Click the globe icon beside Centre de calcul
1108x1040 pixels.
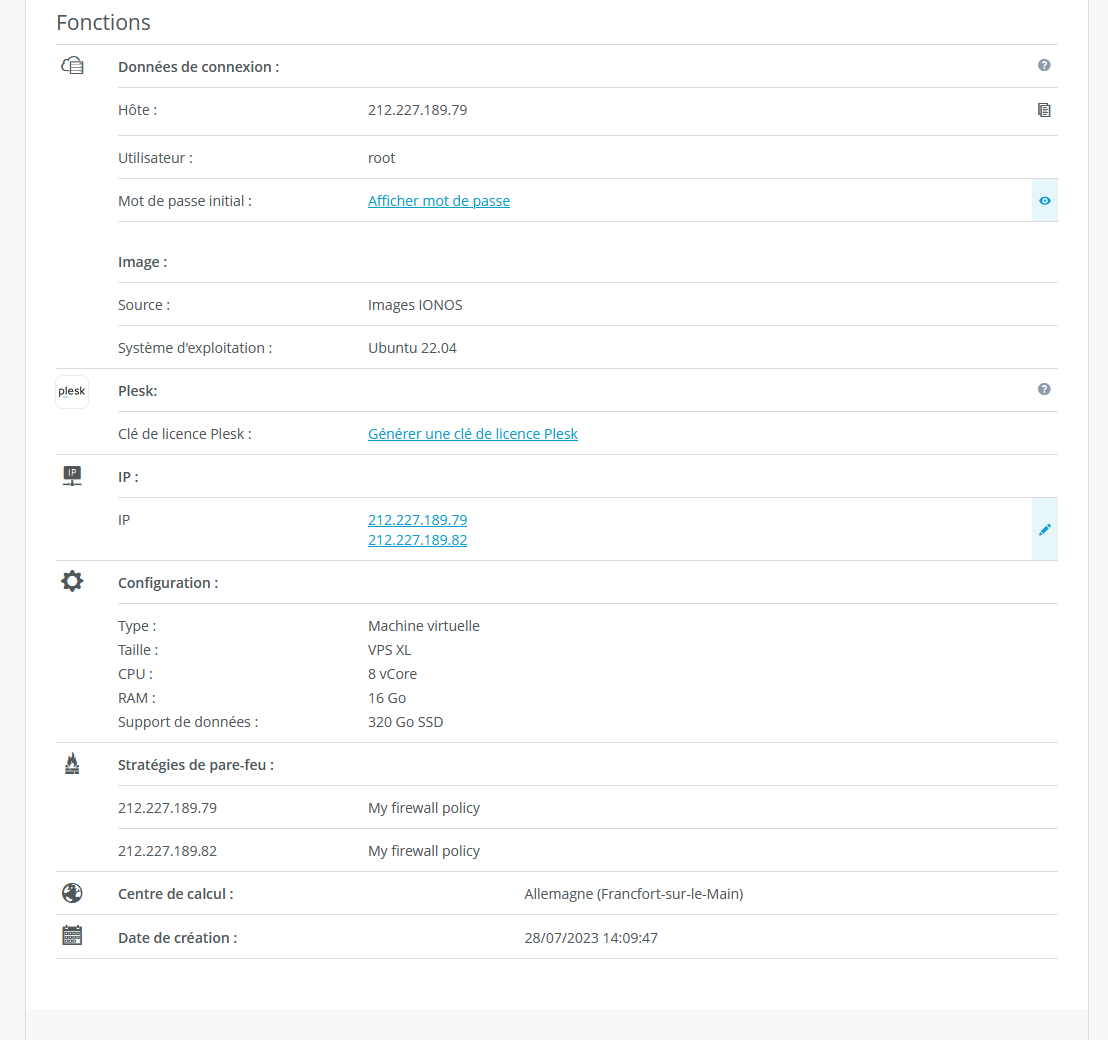(x=72, y=893)
